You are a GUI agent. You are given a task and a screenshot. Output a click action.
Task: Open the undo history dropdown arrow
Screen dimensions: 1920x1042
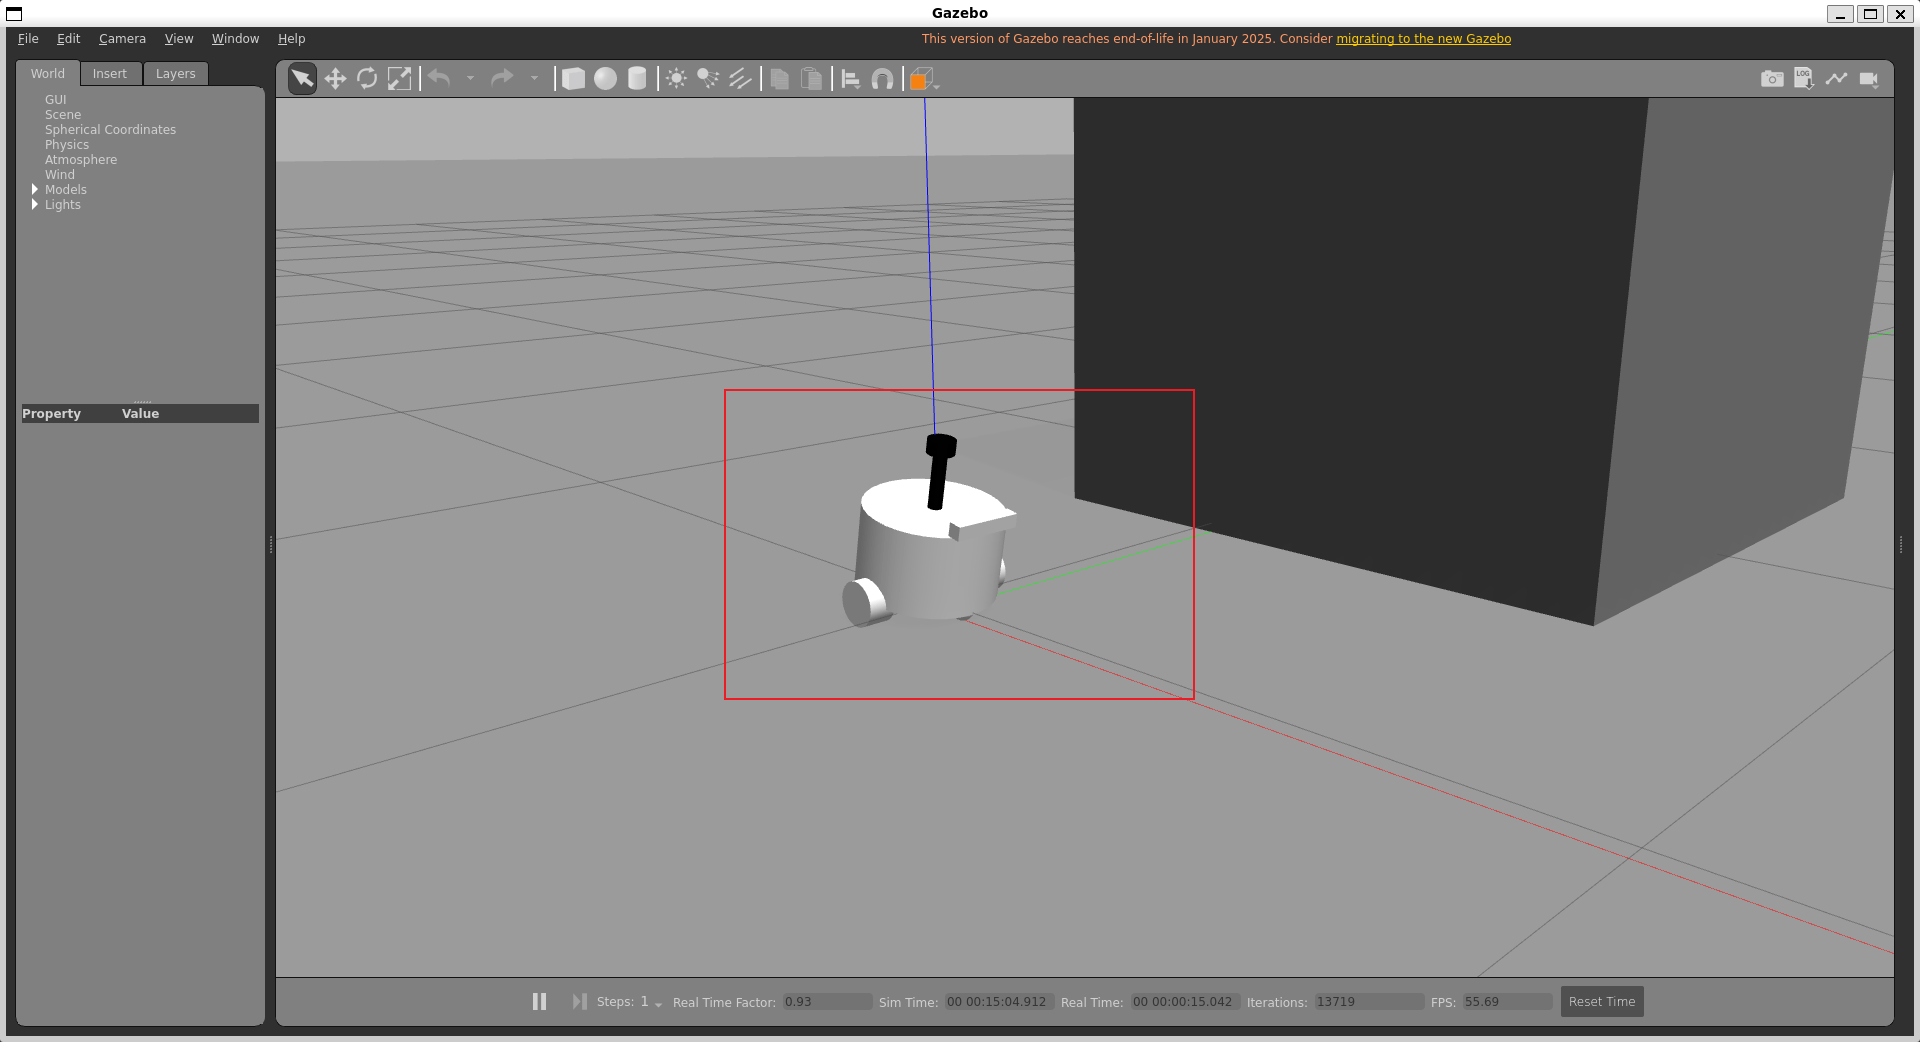coord(470,78)
